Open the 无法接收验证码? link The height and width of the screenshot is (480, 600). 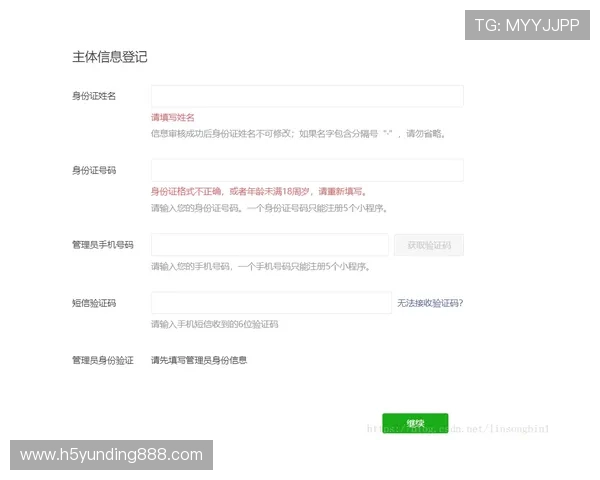(430, 303)
